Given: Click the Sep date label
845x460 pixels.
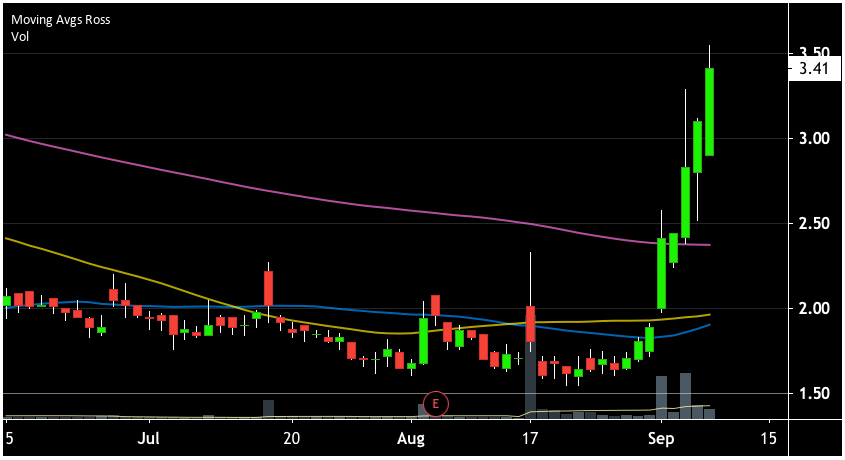Looking at the screenshot, I should (661, 438).
